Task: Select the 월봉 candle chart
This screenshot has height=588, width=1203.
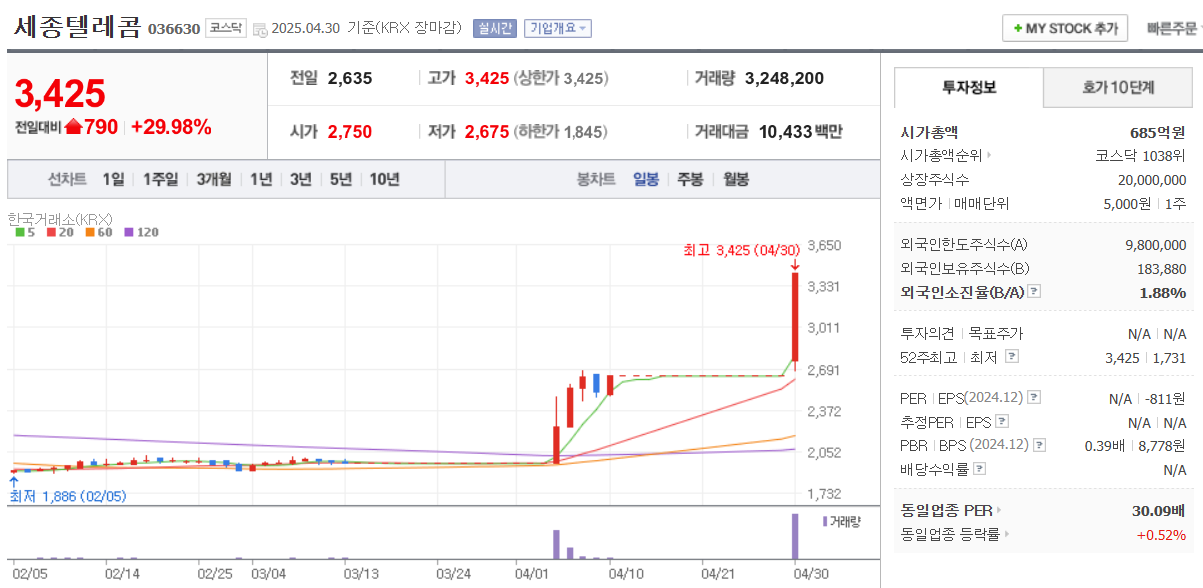Action: (735, 180)
